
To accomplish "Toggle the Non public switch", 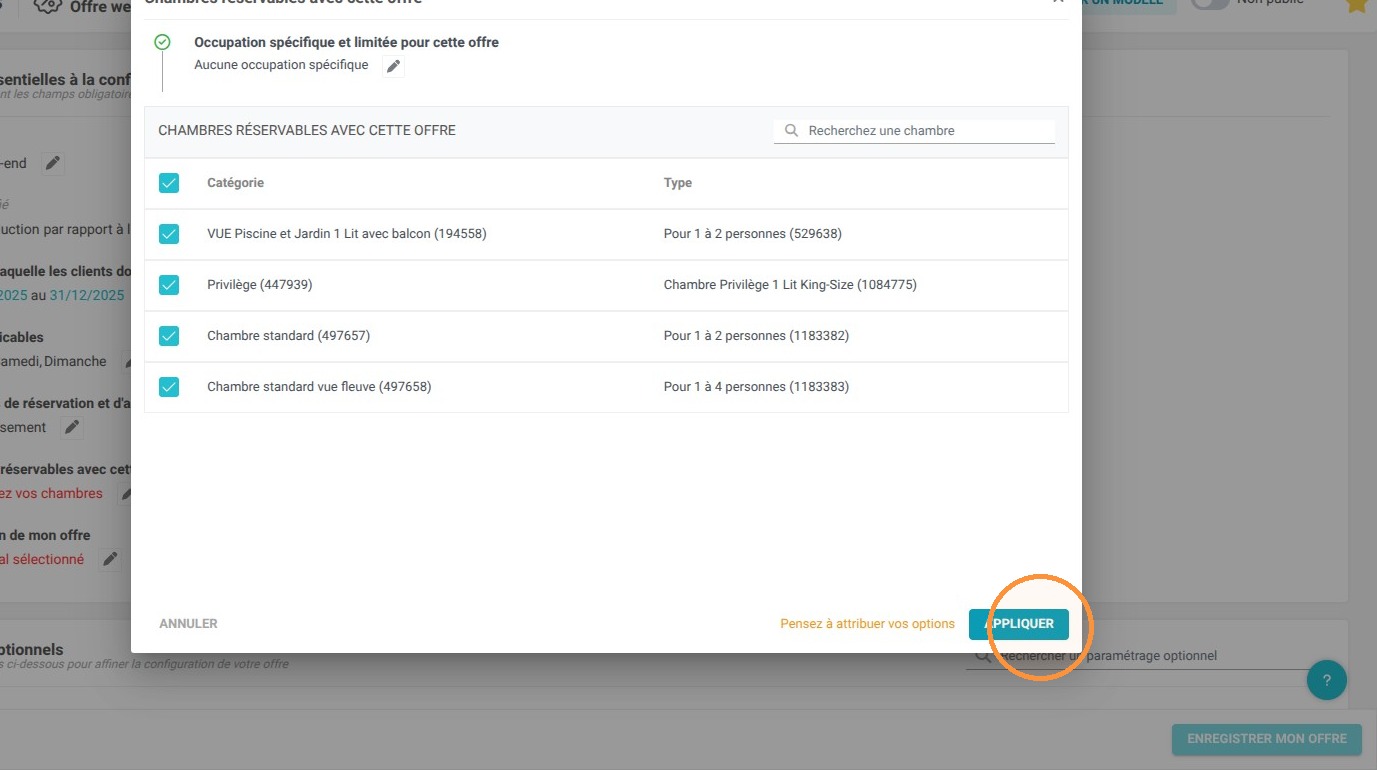I will pyautogui.click(x=1209, y=3).
